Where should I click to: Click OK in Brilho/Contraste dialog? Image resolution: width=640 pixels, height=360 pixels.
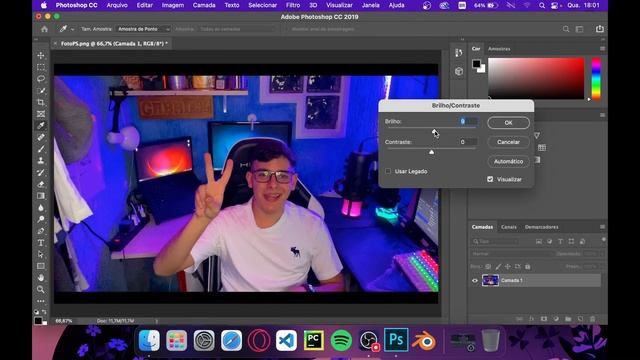point(508,123)
